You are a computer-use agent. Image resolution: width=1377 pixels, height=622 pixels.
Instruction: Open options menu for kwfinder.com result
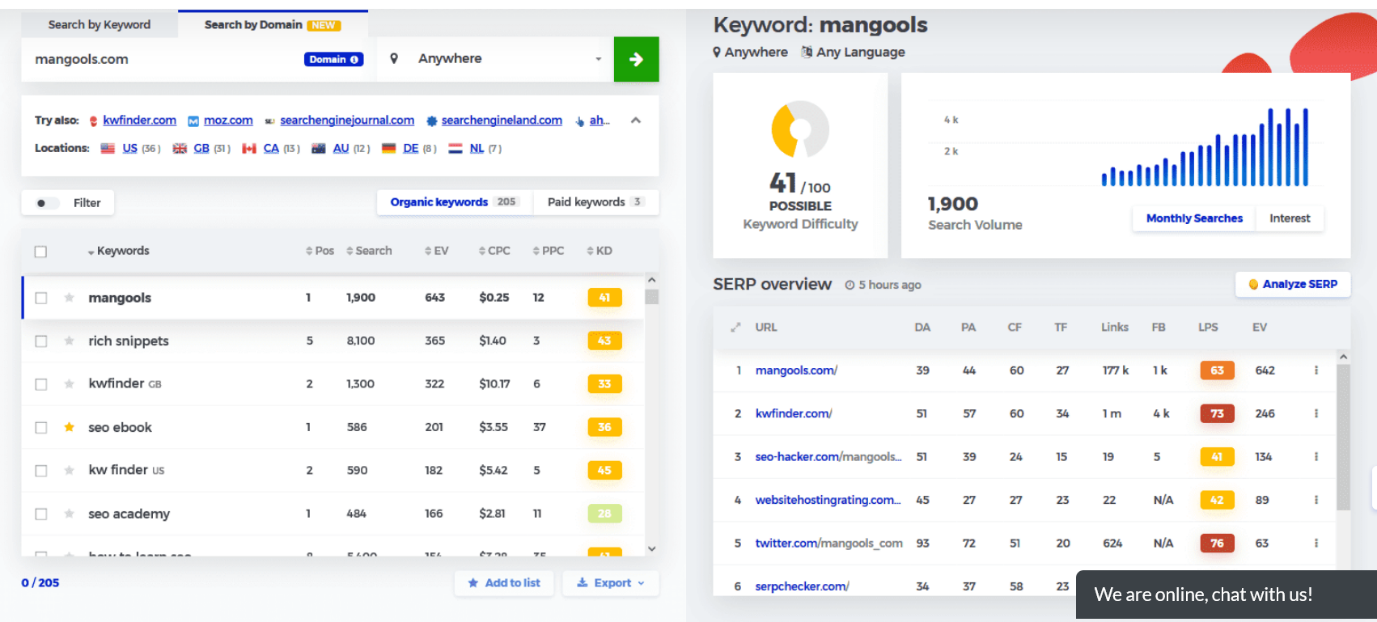(1316, 413)
